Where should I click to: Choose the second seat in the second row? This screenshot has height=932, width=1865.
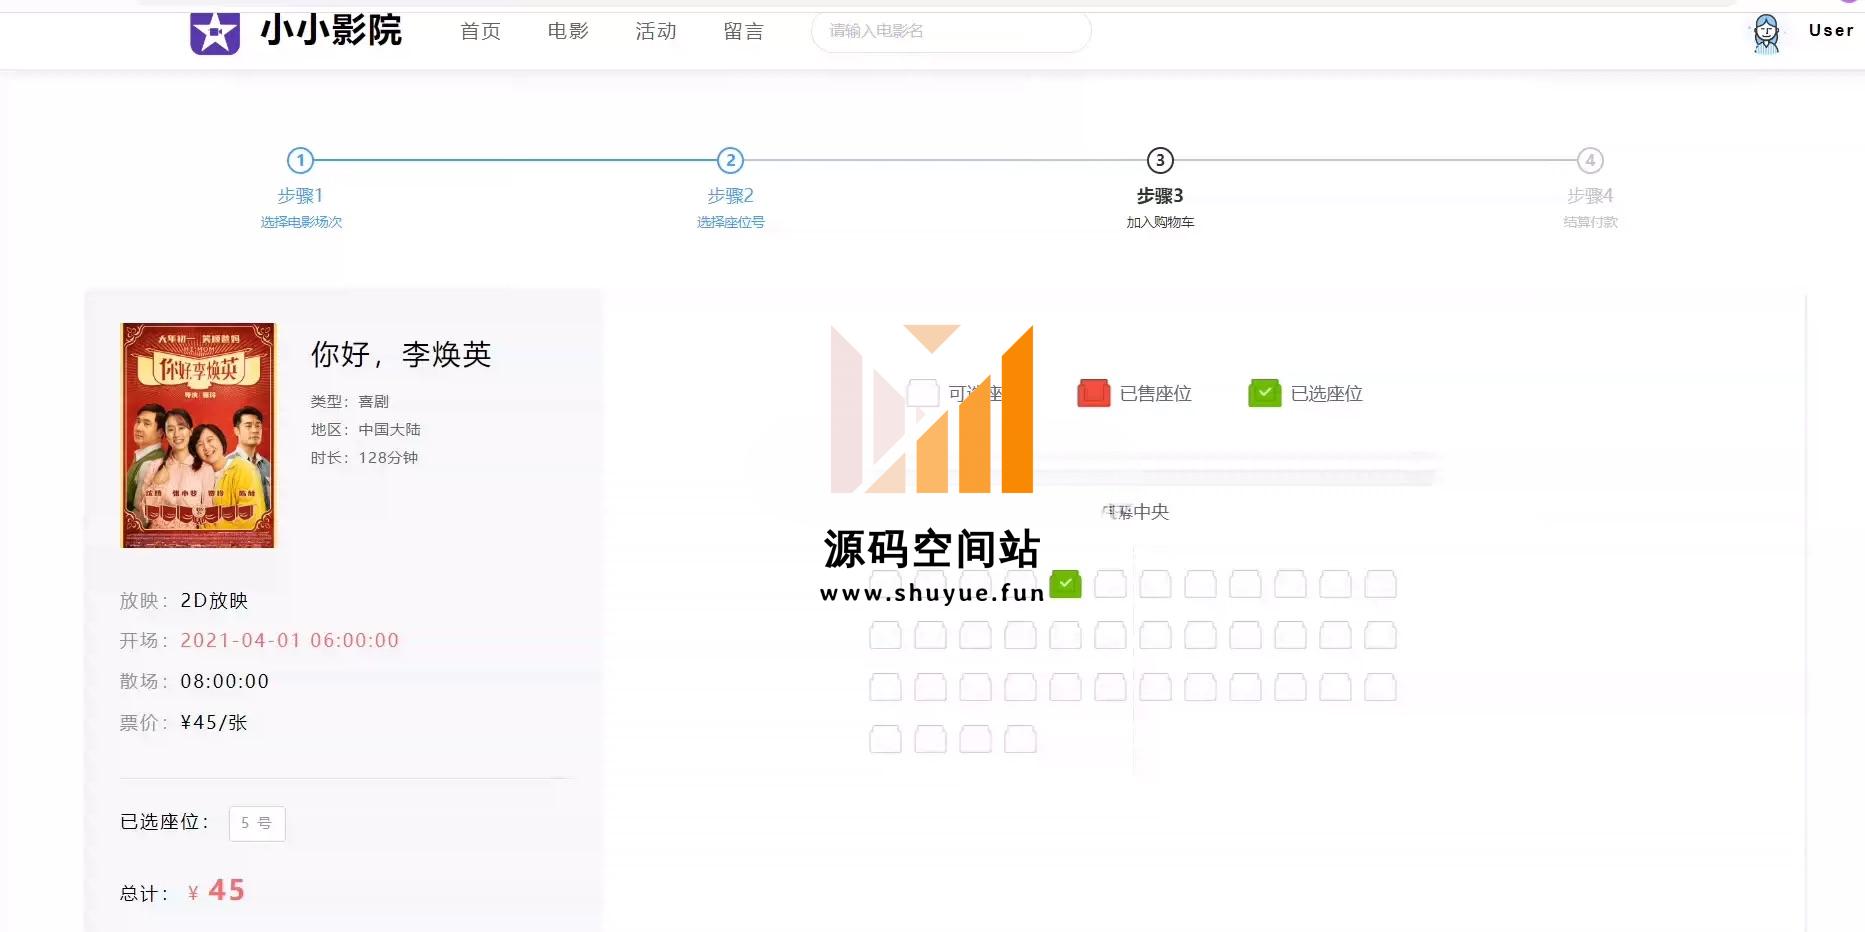930,635
